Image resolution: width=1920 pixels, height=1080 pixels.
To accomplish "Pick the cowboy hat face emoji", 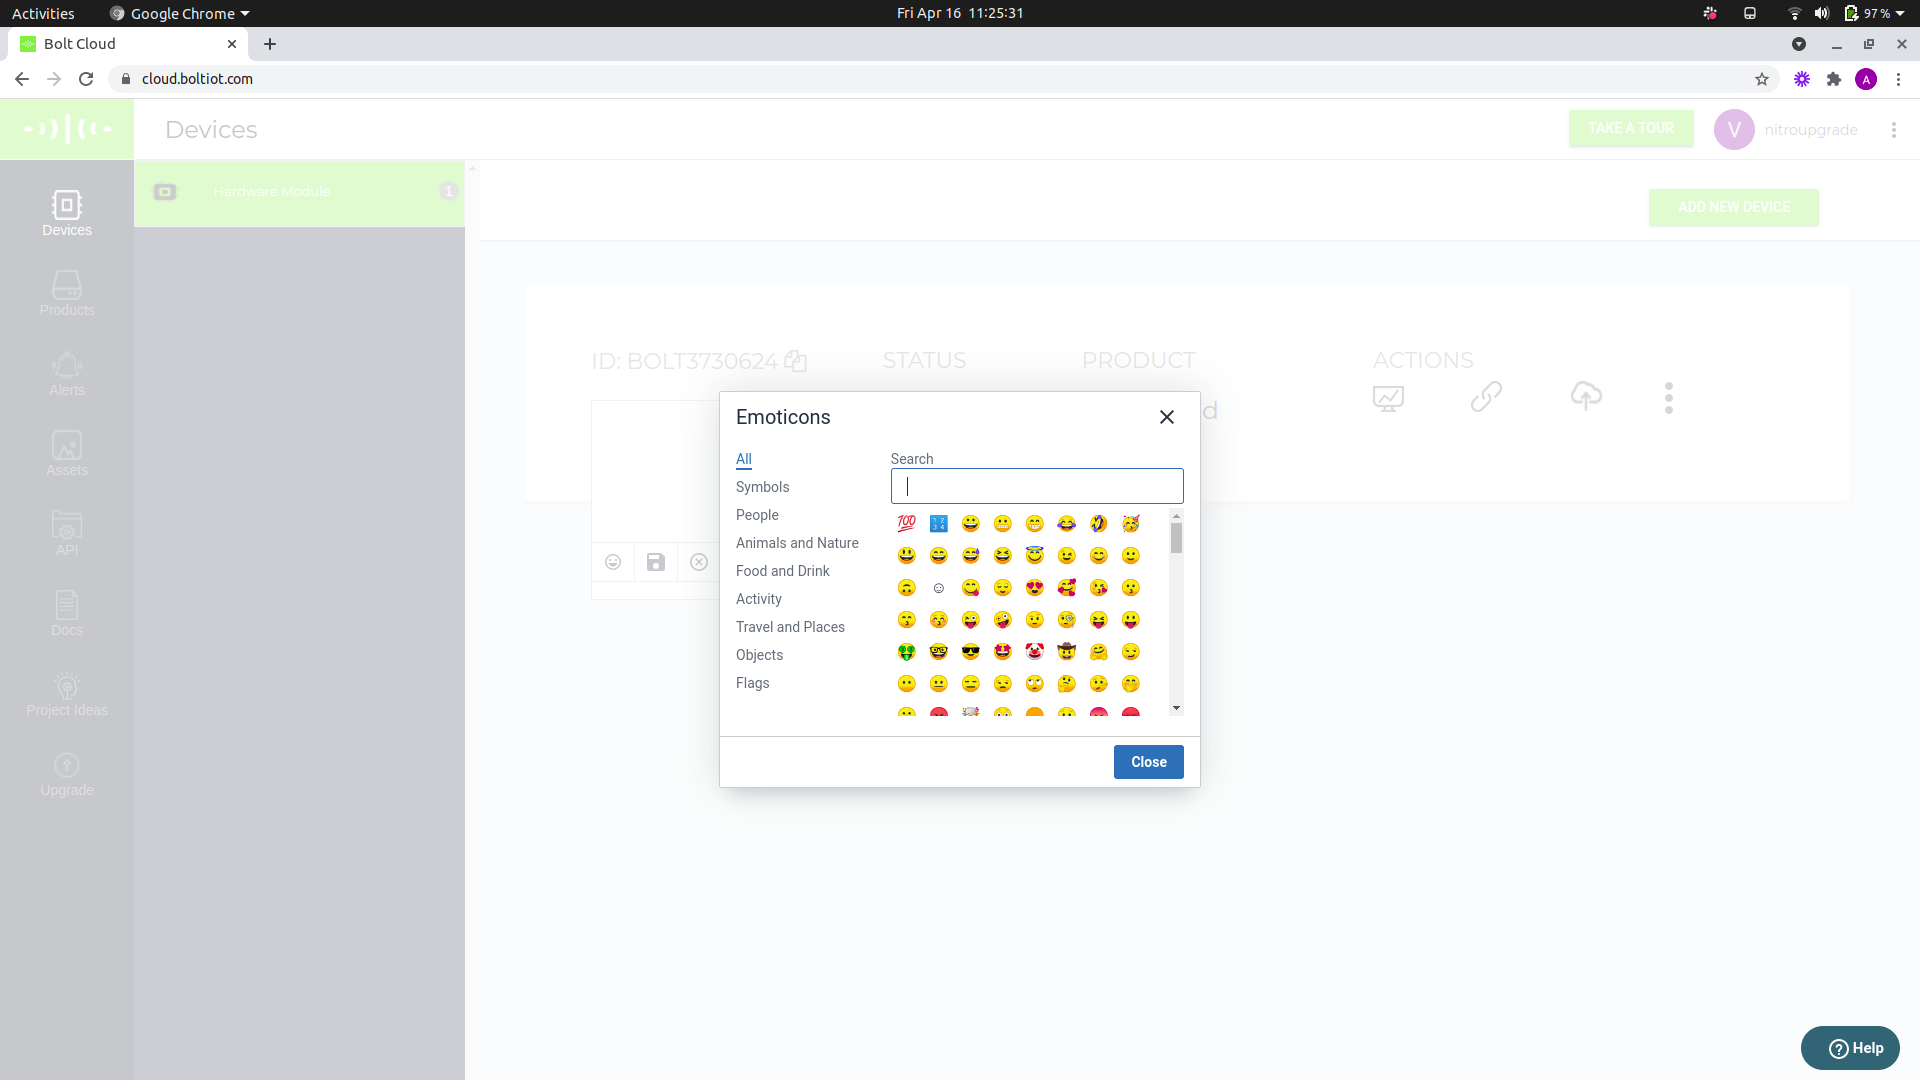I will pos(1066,652).
